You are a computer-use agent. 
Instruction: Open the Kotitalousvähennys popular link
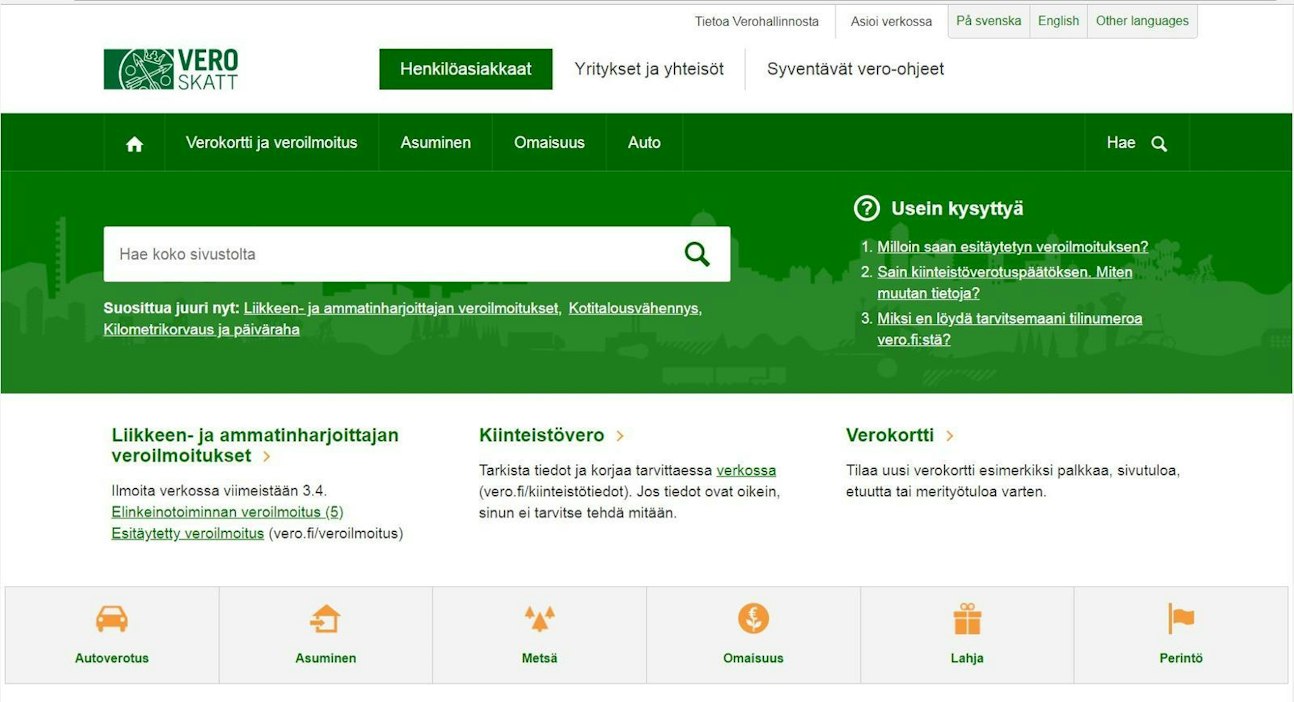point(634,308)
